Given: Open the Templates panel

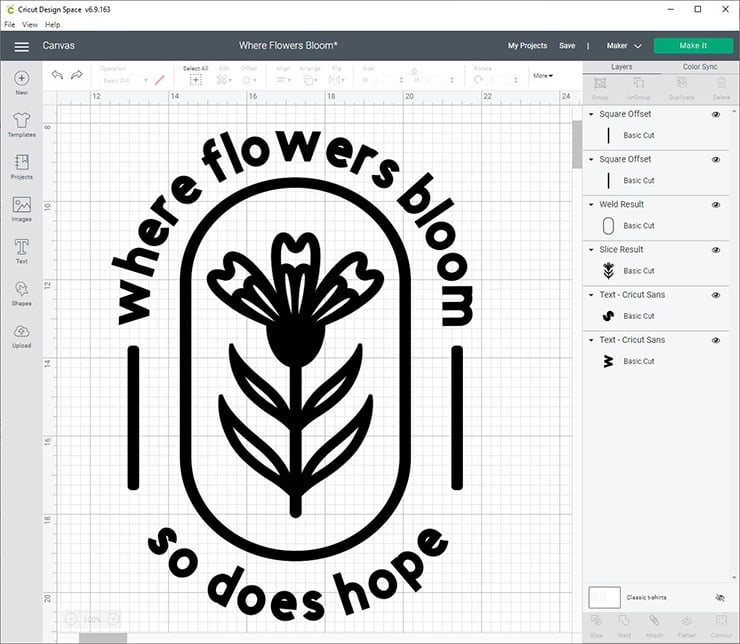Looking at the screenshot, I should pyautogui.click(x=21, y=125).
